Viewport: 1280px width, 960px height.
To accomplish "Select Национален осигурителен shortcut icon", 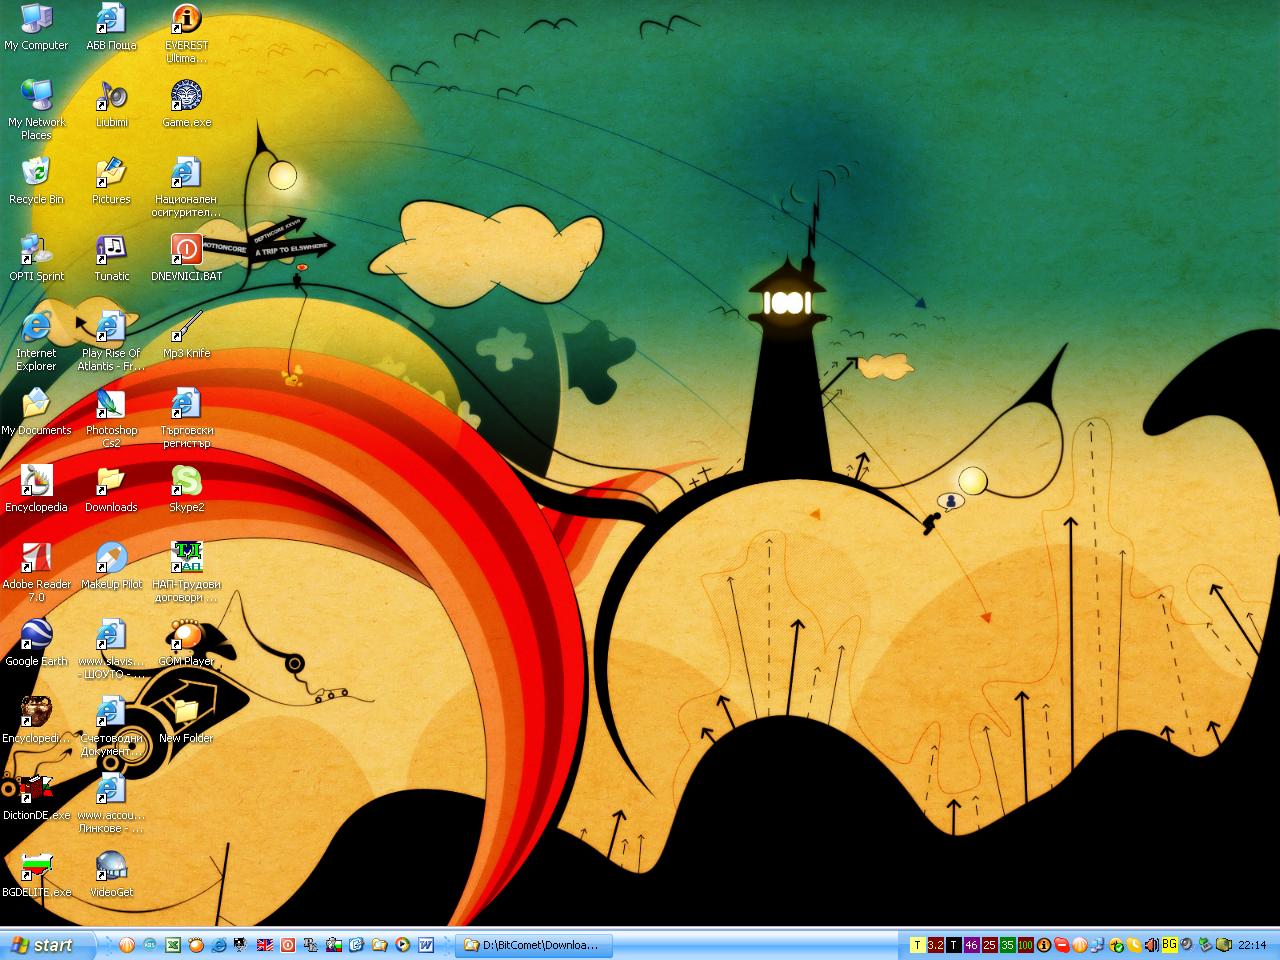I will pyautogui.click(x=186, y=188).
